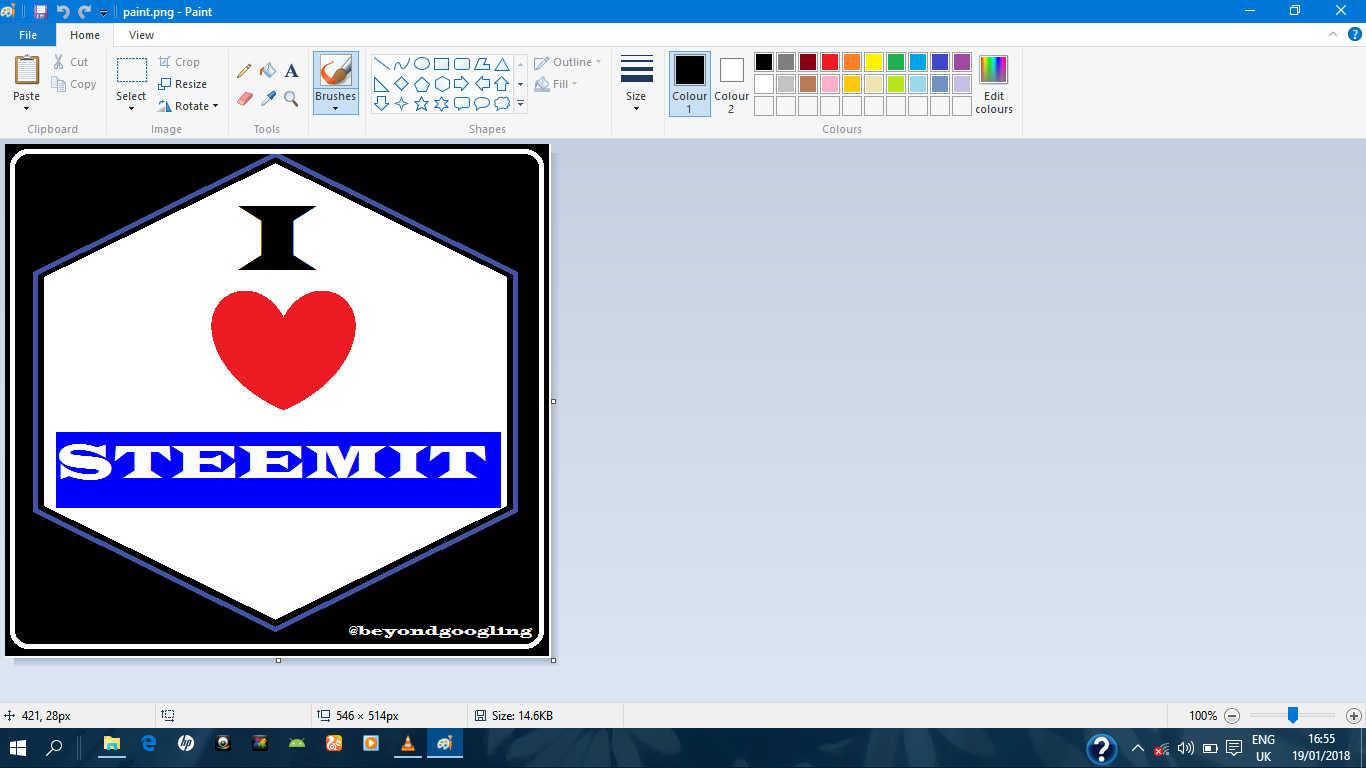Launch VLC media player from taskbar

(x=407, y=744)
